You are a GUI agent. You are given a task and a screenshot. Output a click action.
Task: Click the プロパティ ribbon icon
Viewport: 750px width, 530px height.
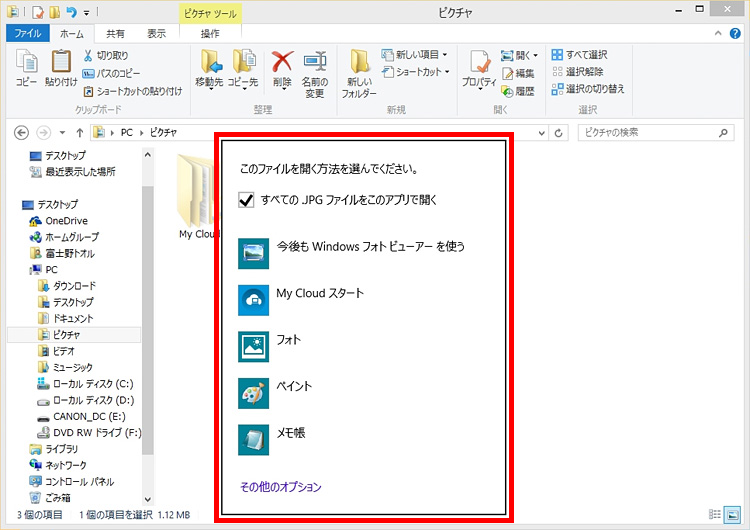480,67
